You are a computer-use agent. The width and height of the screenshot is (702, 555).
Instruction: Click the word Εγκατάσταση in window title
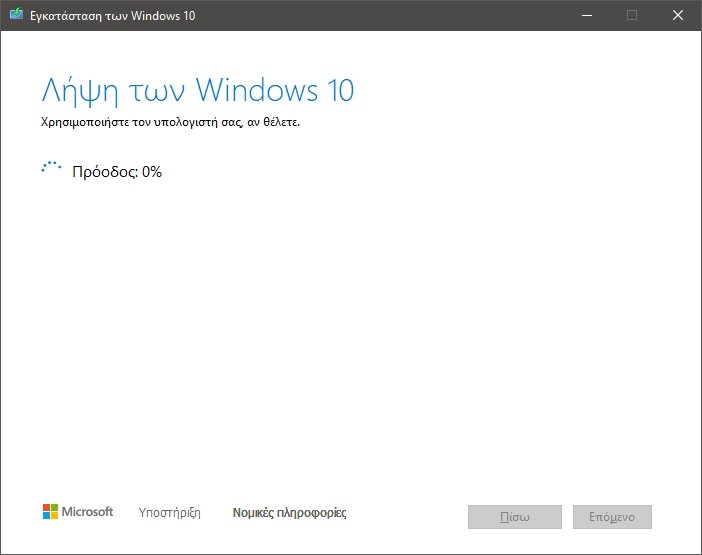[x=64, y=15]
